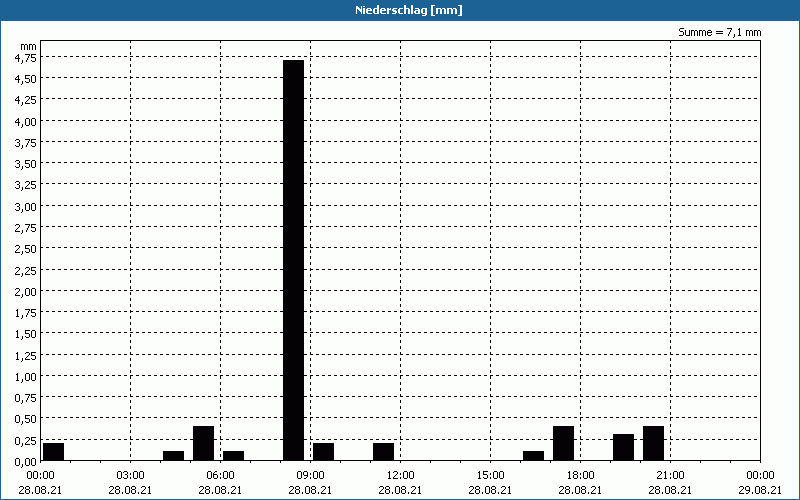
Task: Click the 0,50 axis label
Action: [26, 419]
